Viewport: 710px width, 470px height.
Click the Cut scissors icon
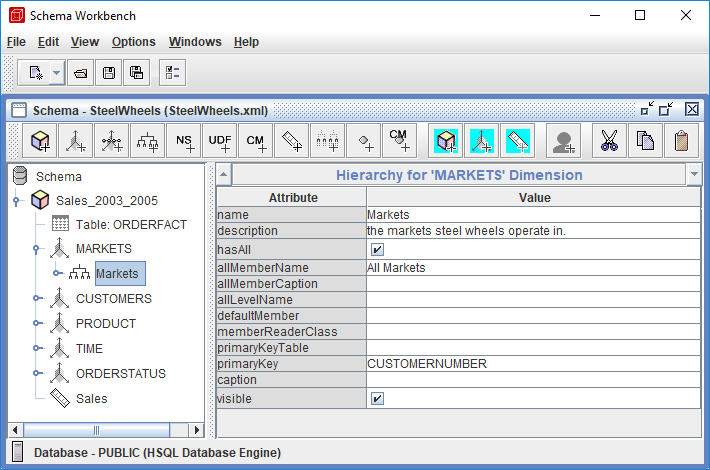point(609,141)
